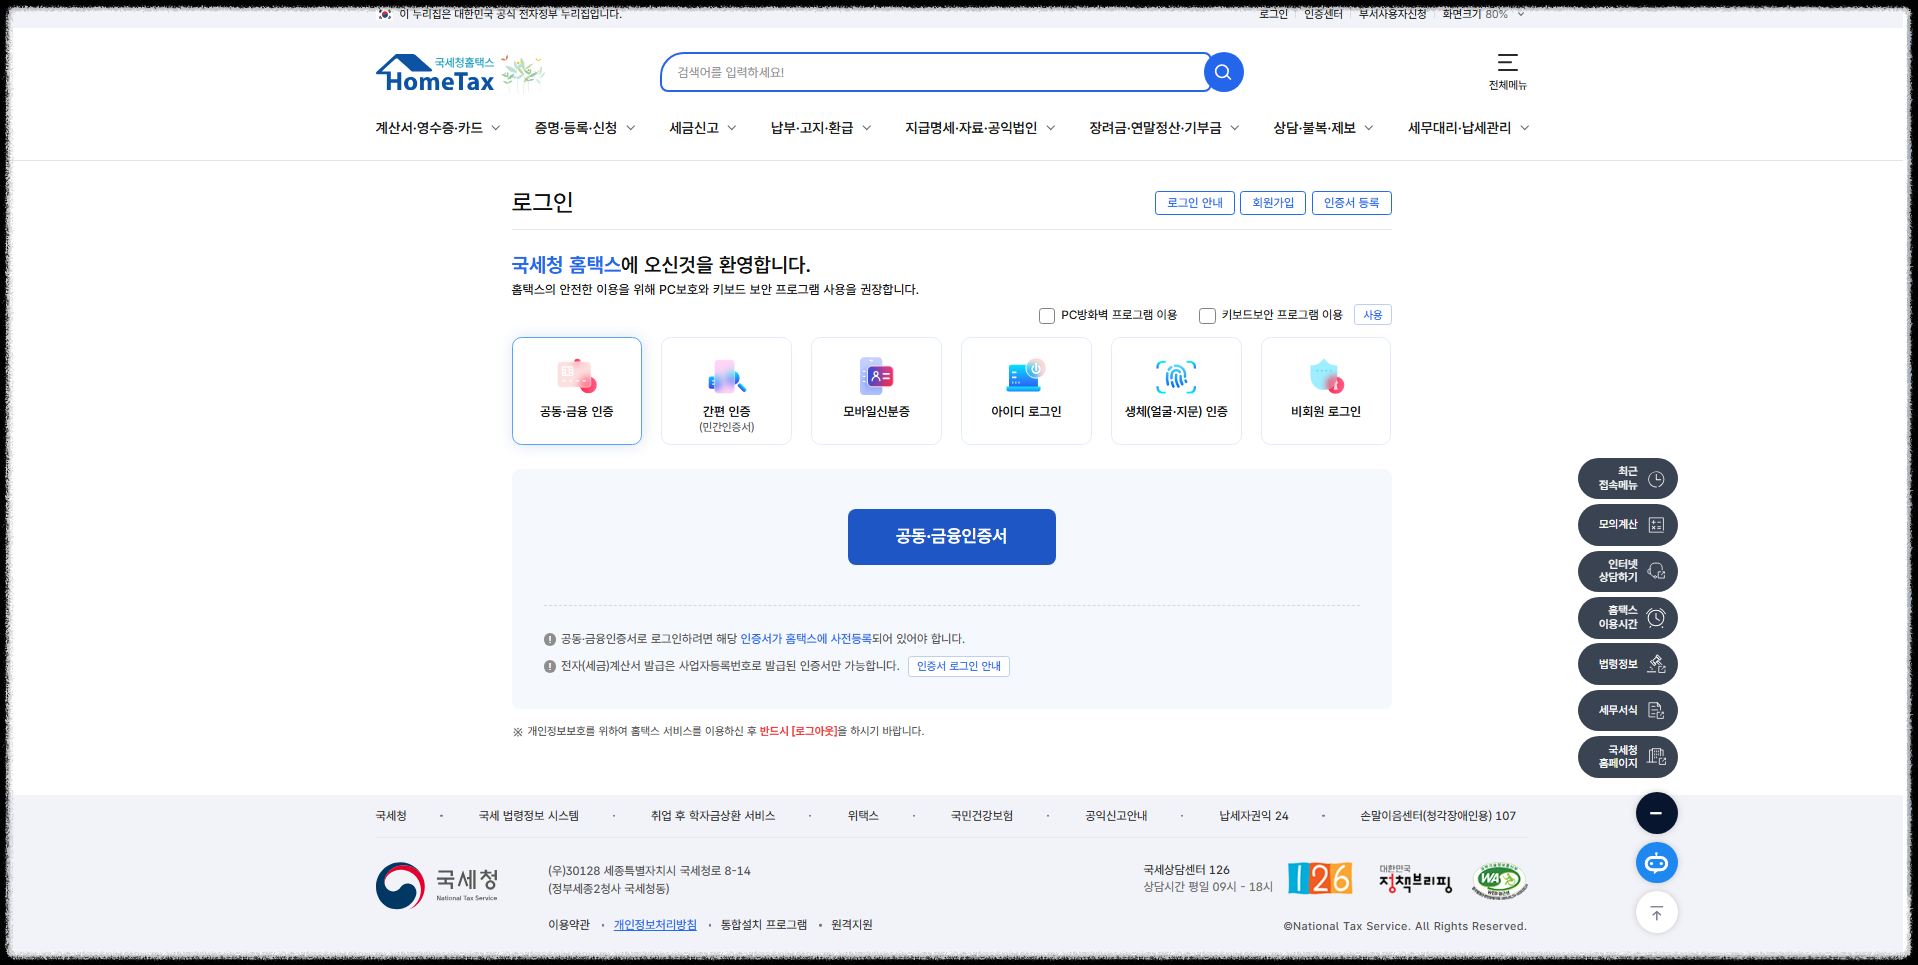Expand 납부·고지·환급 menu
Image resolution: width=1918 pixels, height=965 pixels.
821,128
